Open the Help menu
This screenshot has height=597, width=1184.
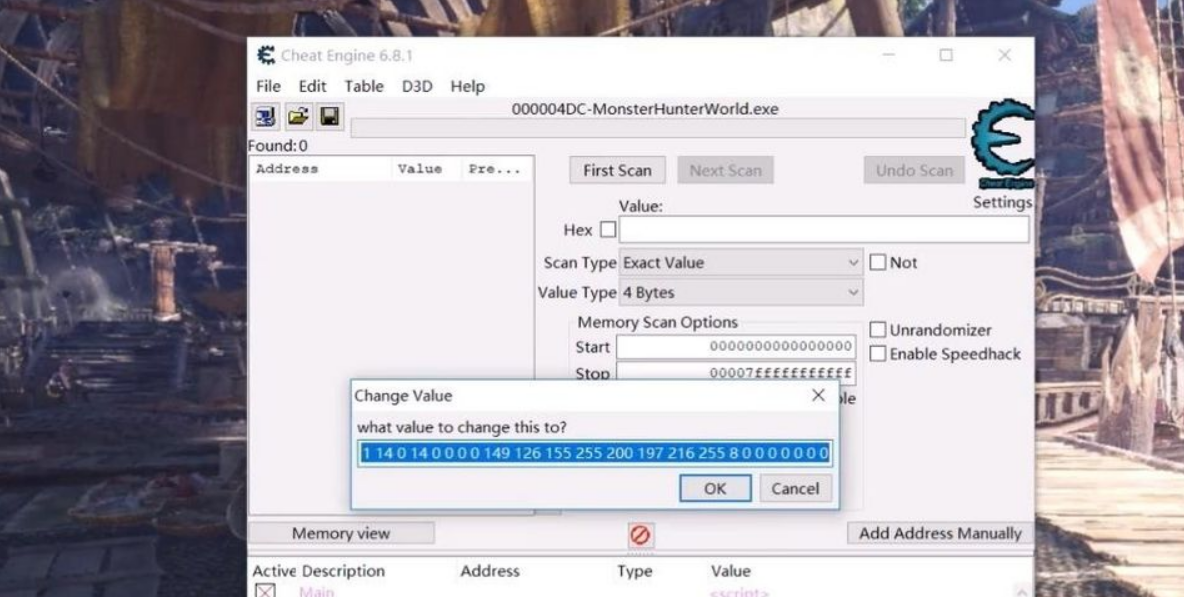coord(467,86)
